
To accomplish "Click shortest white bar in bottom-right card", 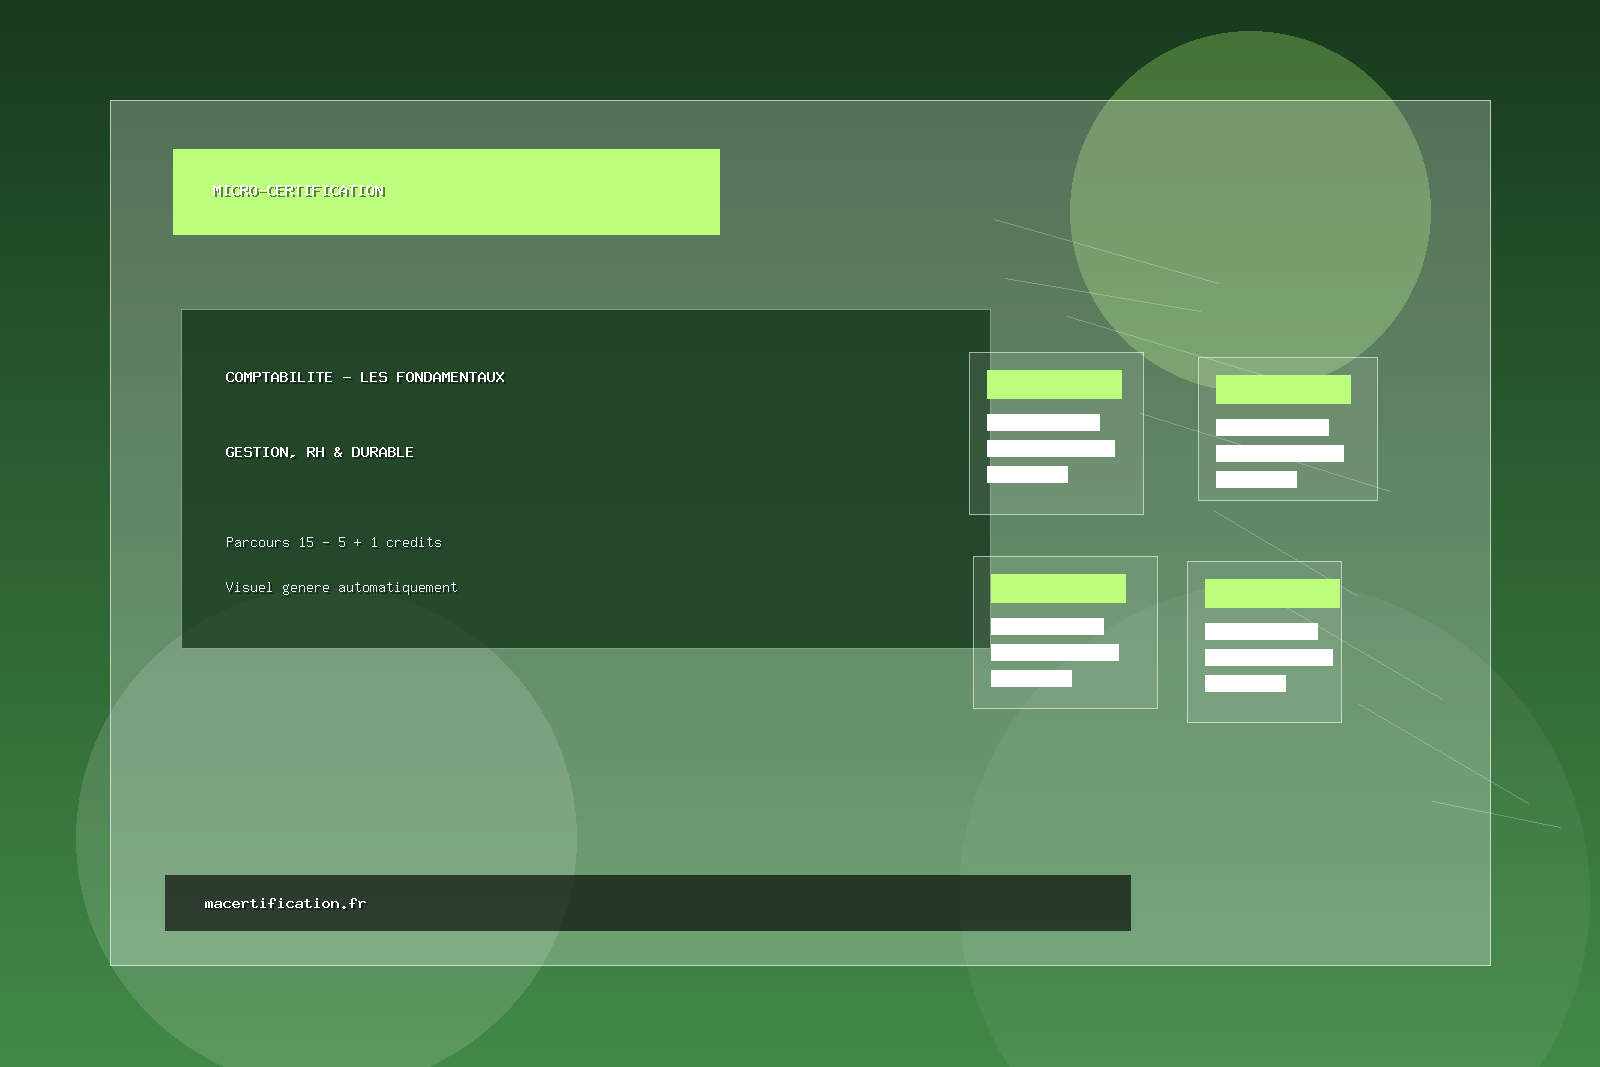I will (1245, 683).
